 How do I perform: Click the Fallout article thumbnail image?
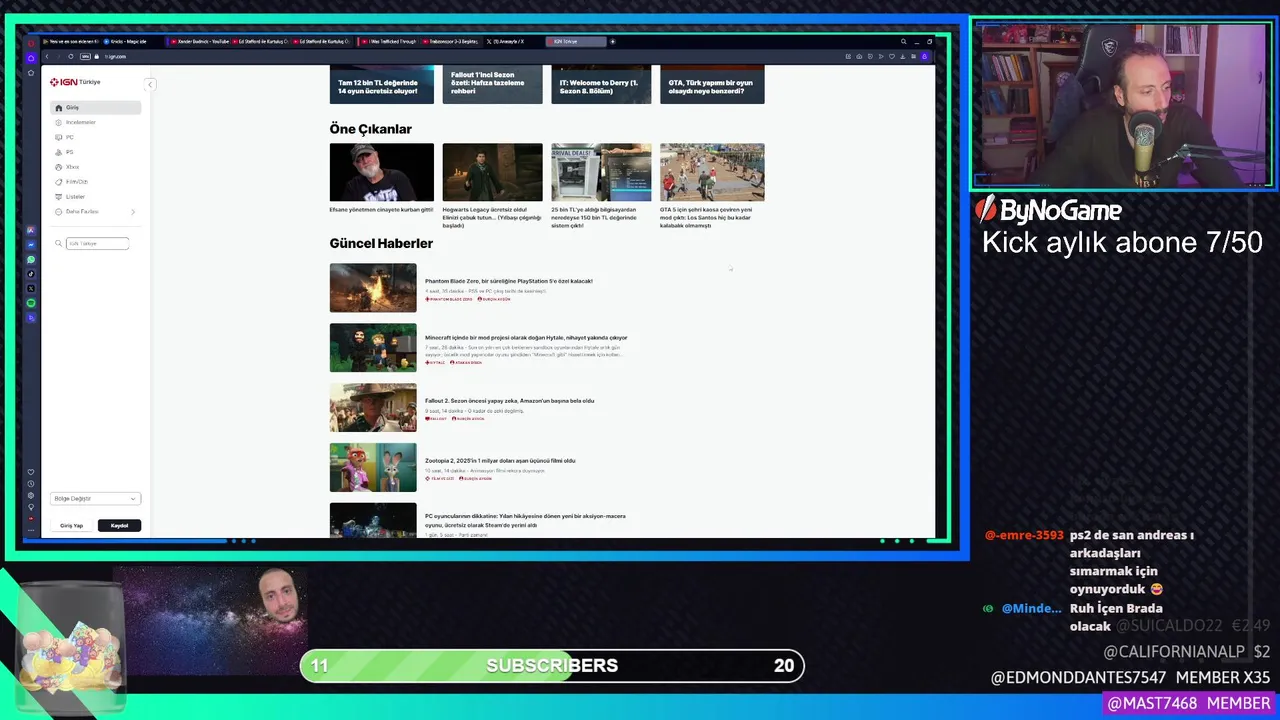coord(373,407)
